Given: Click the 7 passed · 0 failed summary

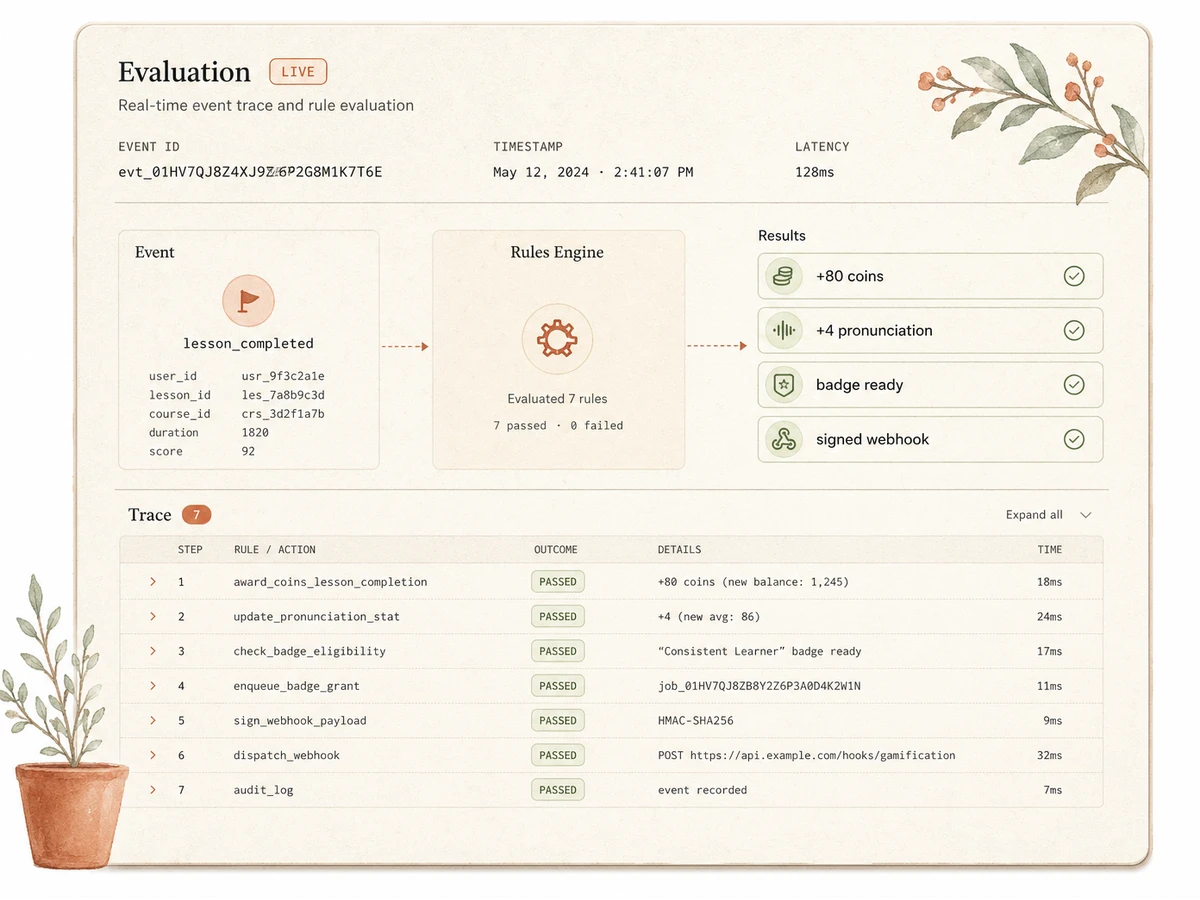Looking at the screenshot, I should tap(558, 426).
